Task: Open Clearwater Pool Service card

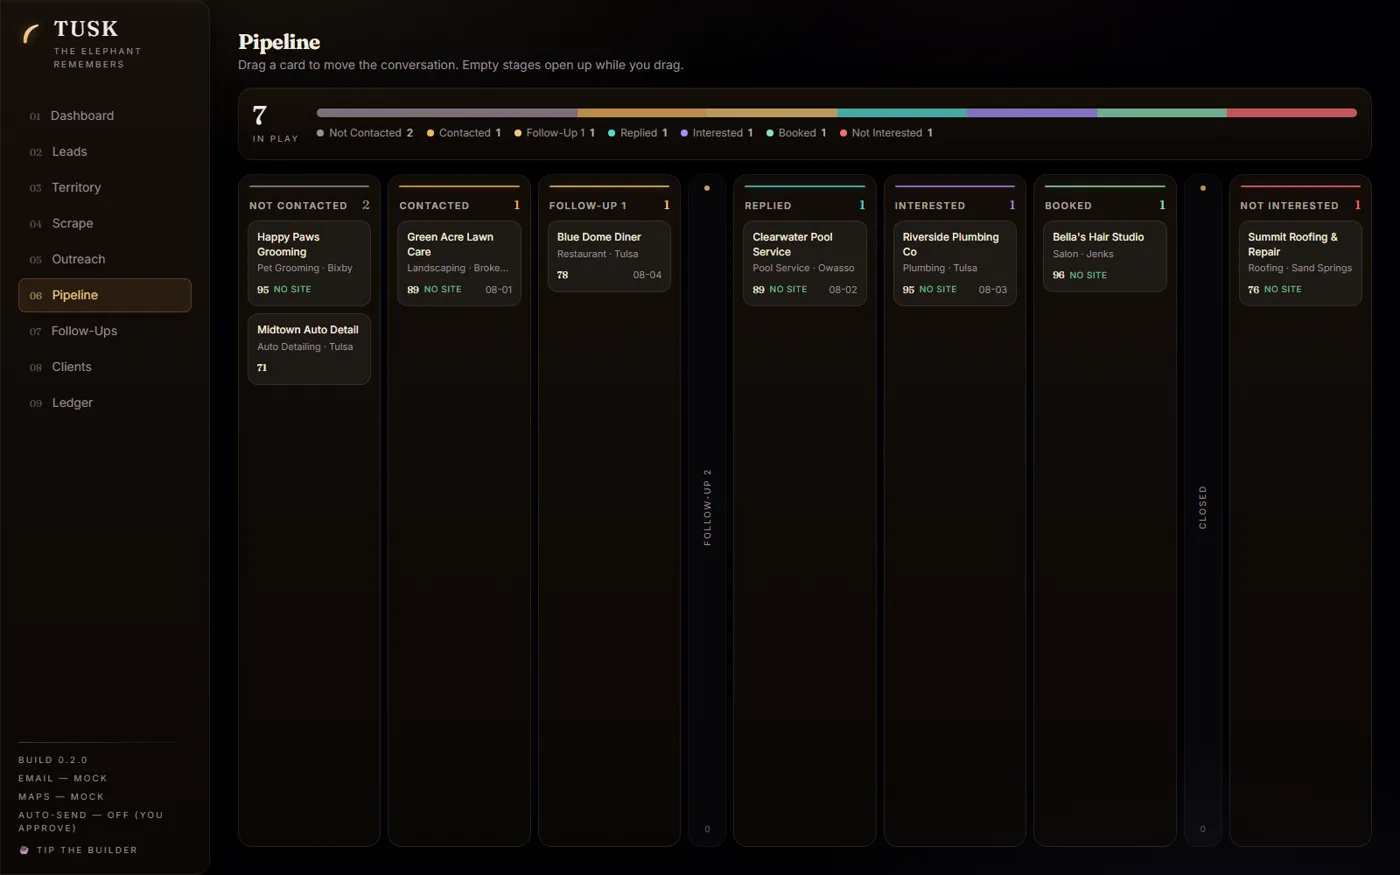Action: click(x=805, y=263)
